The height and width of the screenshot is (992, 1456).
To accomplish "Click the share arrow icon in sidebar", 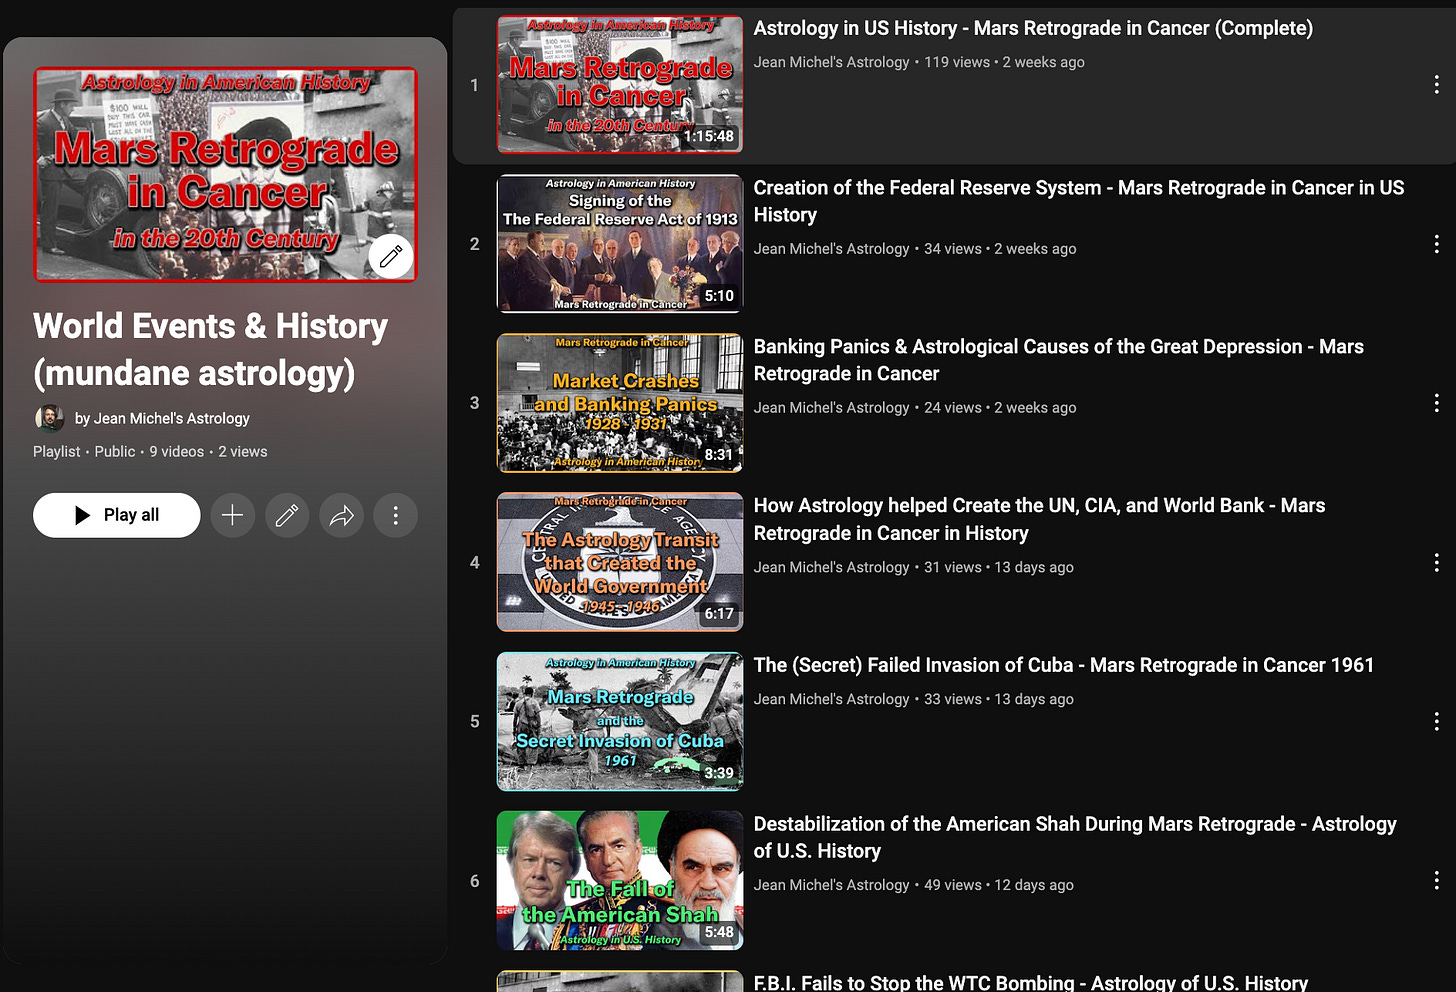I will pos(342,515).
